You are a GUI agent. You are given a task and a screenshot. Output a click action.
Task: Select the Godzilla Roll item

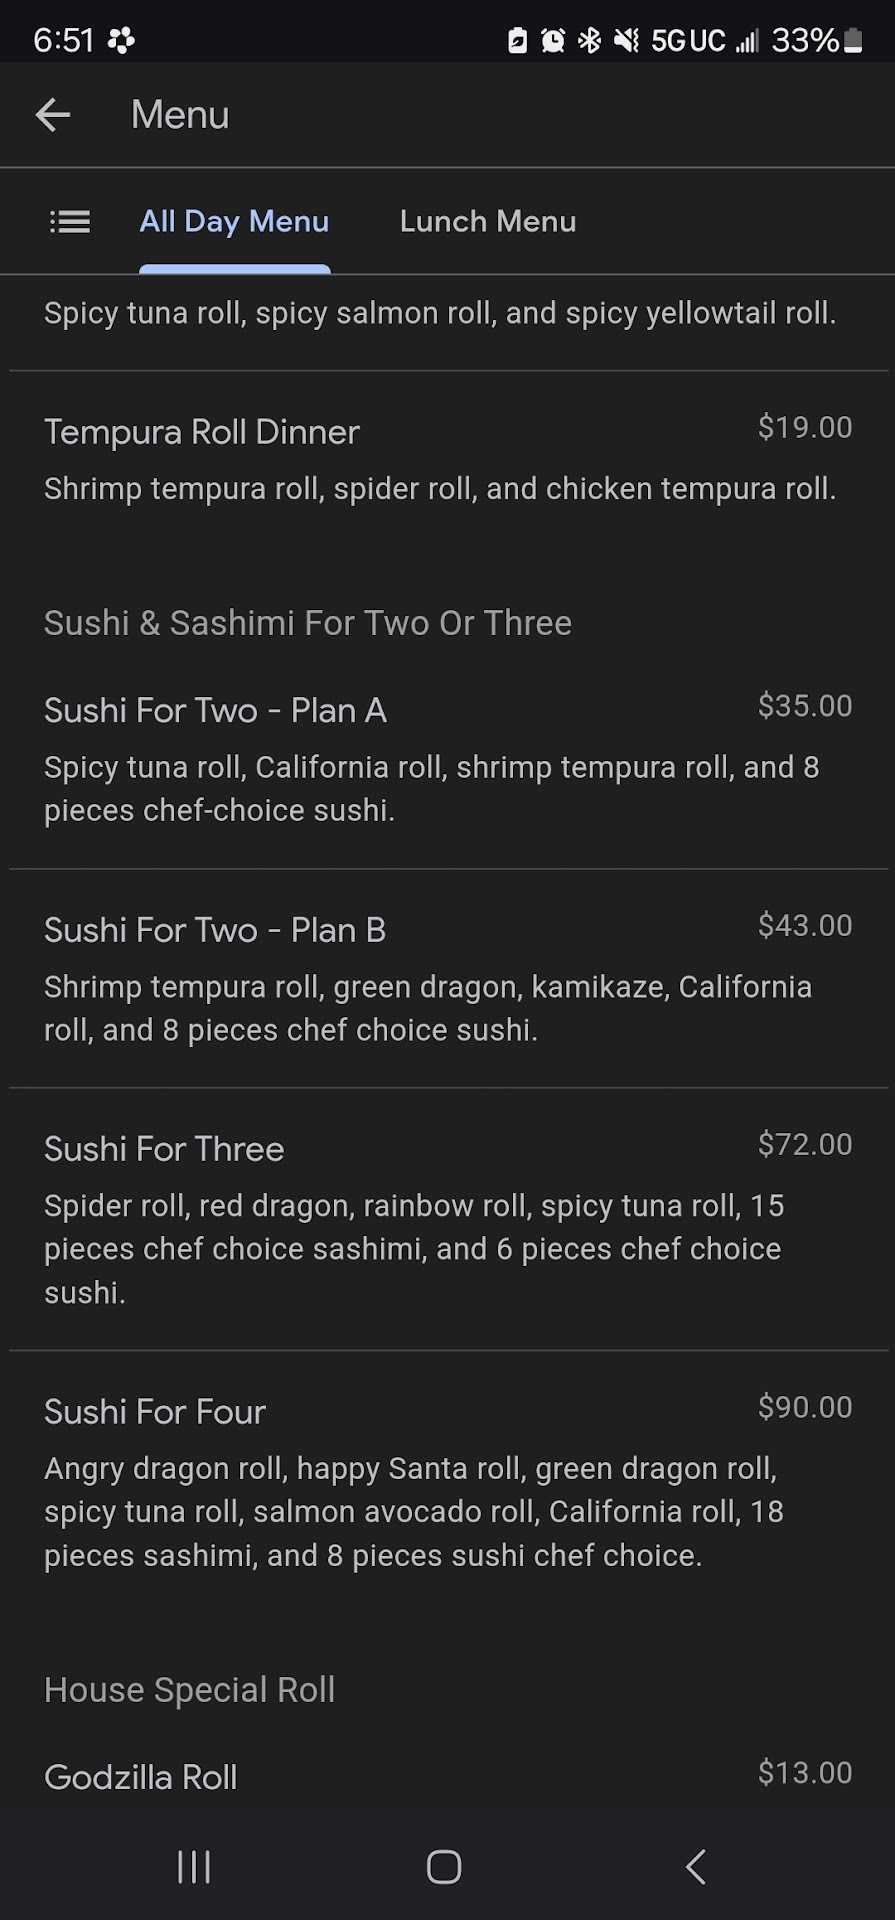click(141, 1777)
